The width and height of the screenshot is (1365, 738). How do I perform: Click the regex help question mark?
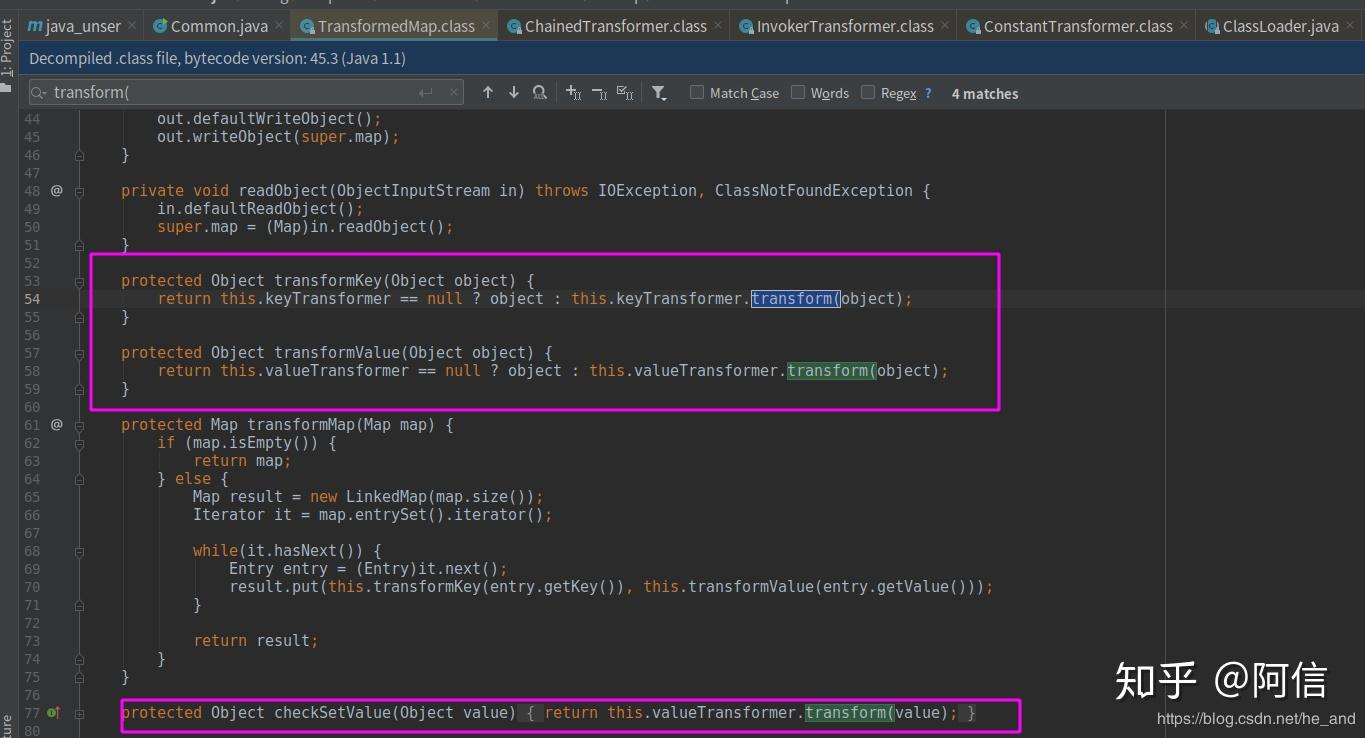coord(928,93)
